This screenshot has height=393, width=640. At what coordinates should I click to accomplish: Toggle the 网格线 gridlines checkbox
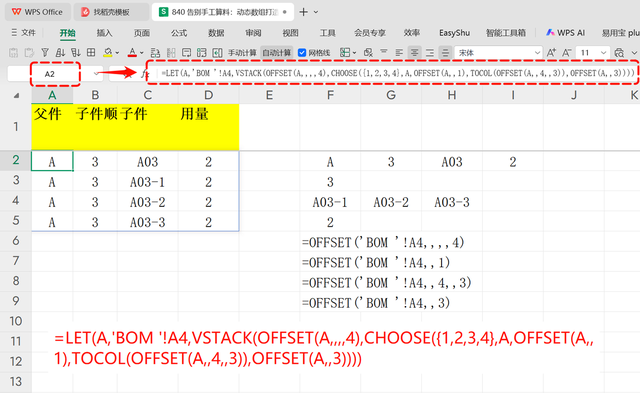302,53
